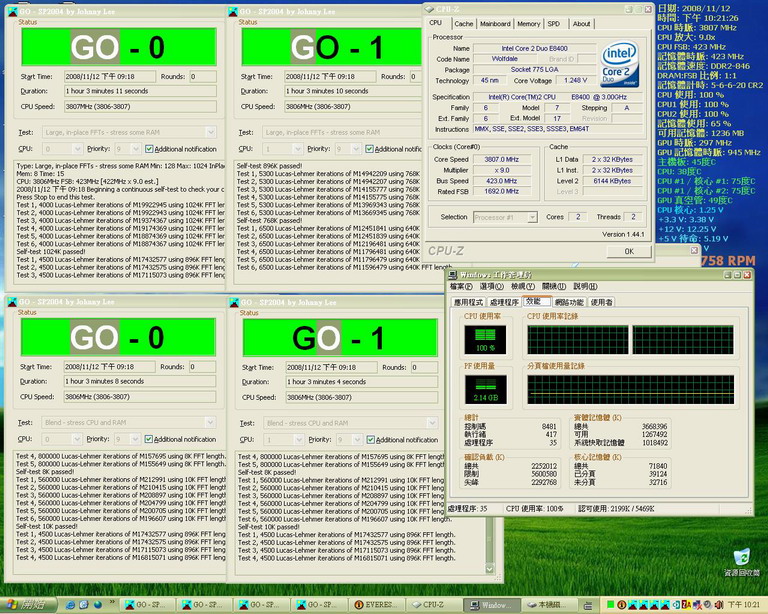
Task: Click the green CPU usage tray icon
Action: click(610, 605)
